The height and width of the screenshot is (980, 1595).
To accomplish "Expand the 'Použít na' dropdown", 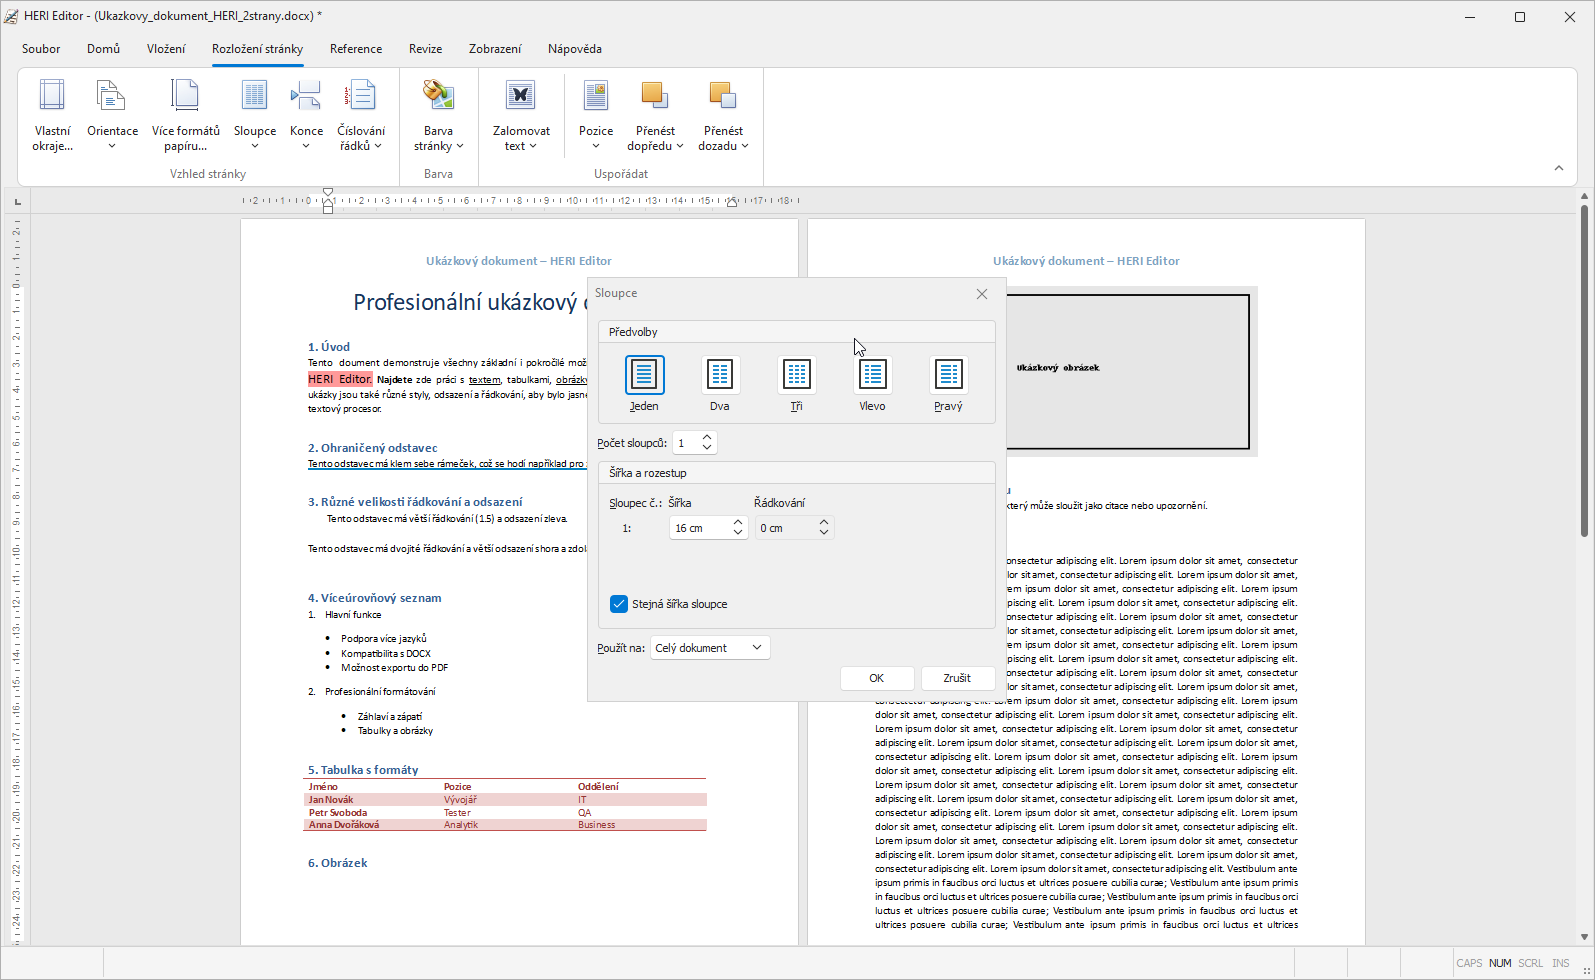I will (x=709, y=648).
